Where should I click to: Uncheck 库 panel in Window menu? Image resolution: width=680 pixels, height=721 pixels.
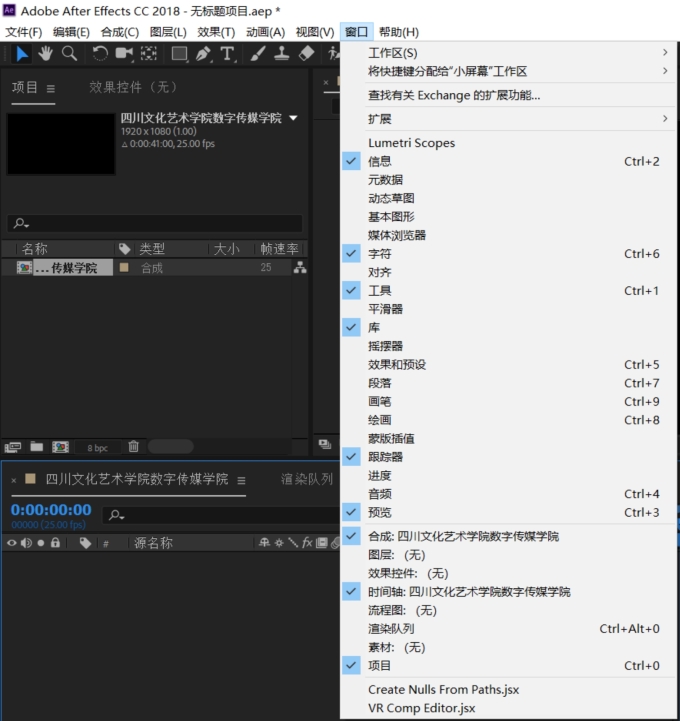(509, 327)
